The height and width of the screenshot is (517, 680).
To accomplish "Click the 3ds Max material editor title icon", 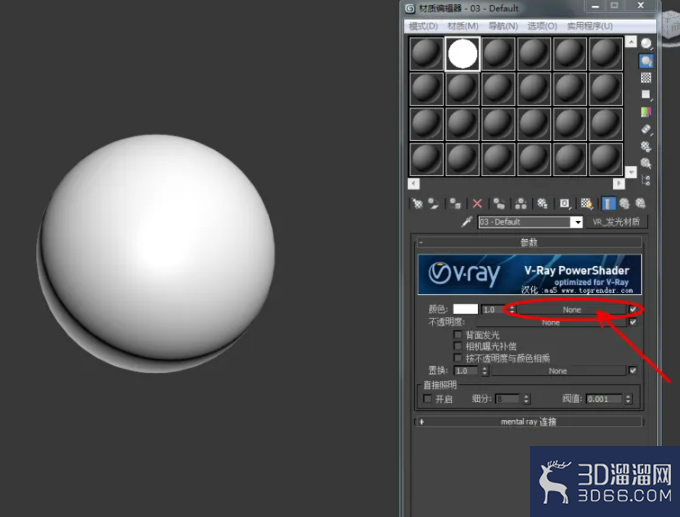I will click(410, 8).
